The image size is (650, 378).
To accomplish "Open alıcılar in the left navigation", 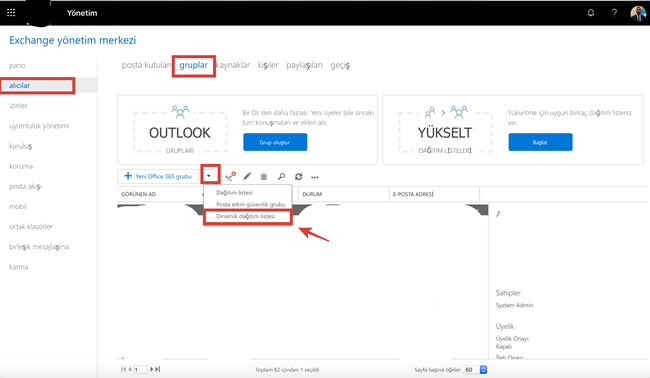I will pyautogui.click(x=19, y=85).
